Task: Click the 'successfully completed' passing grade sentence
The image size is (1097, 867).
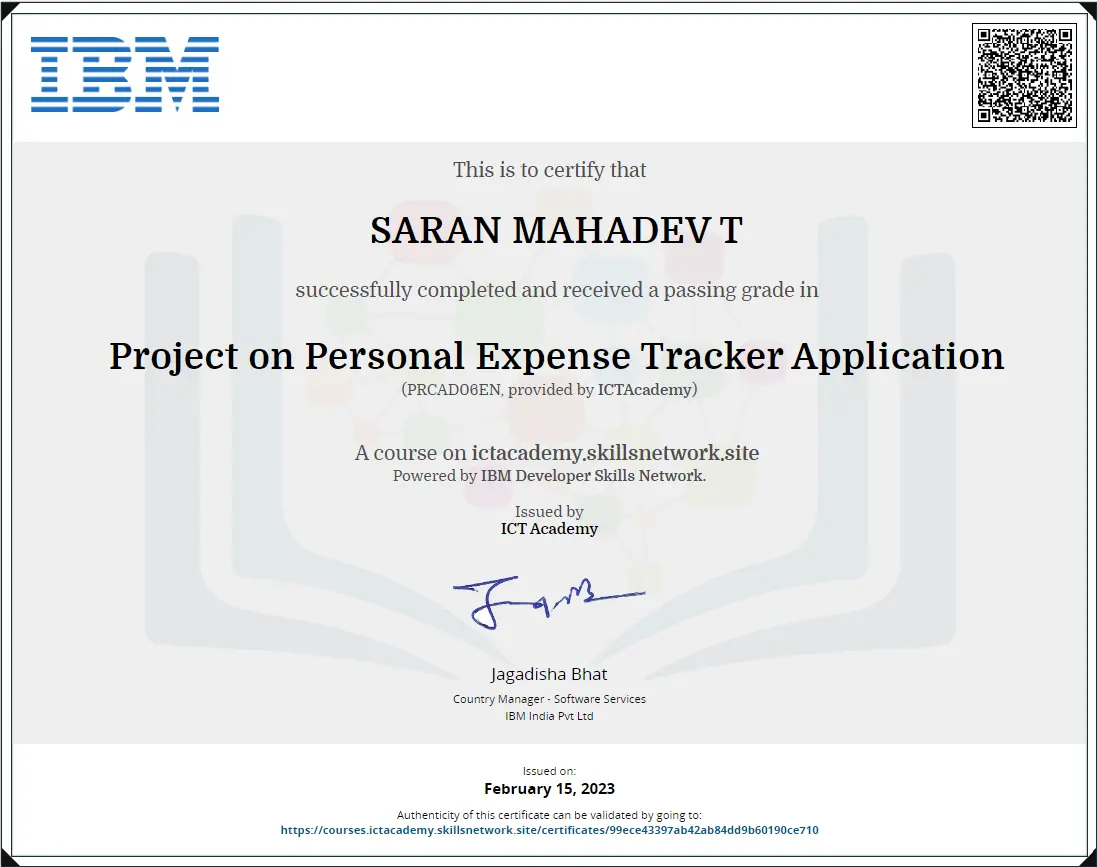Action: tap(556, 291)
